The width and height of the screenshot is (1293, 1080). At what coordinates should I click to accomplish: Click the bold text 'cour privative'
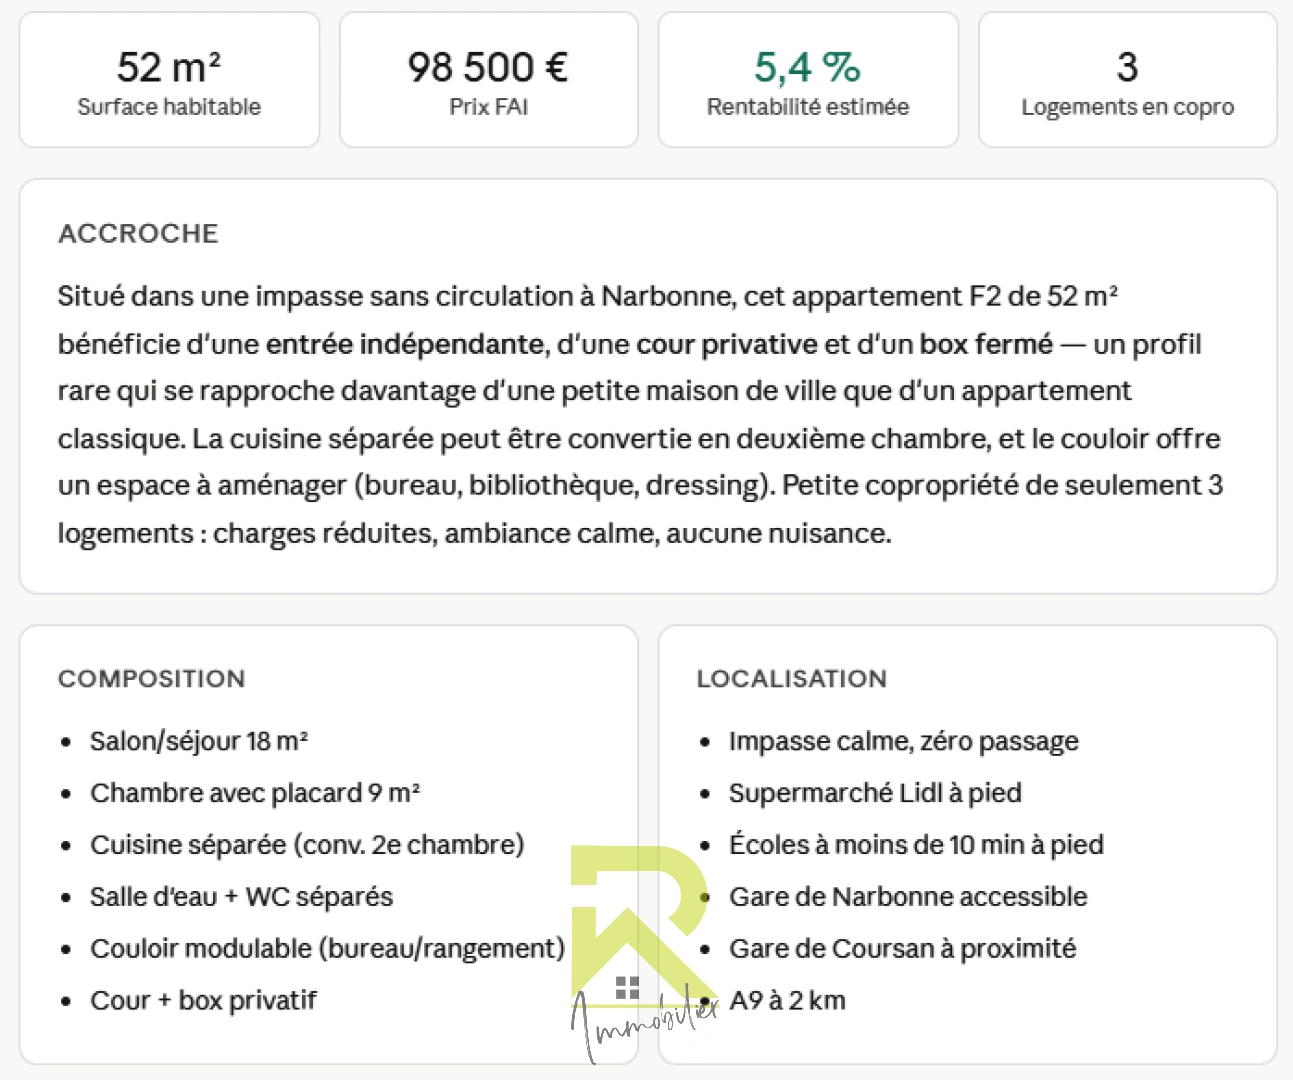tap(727, 344)
